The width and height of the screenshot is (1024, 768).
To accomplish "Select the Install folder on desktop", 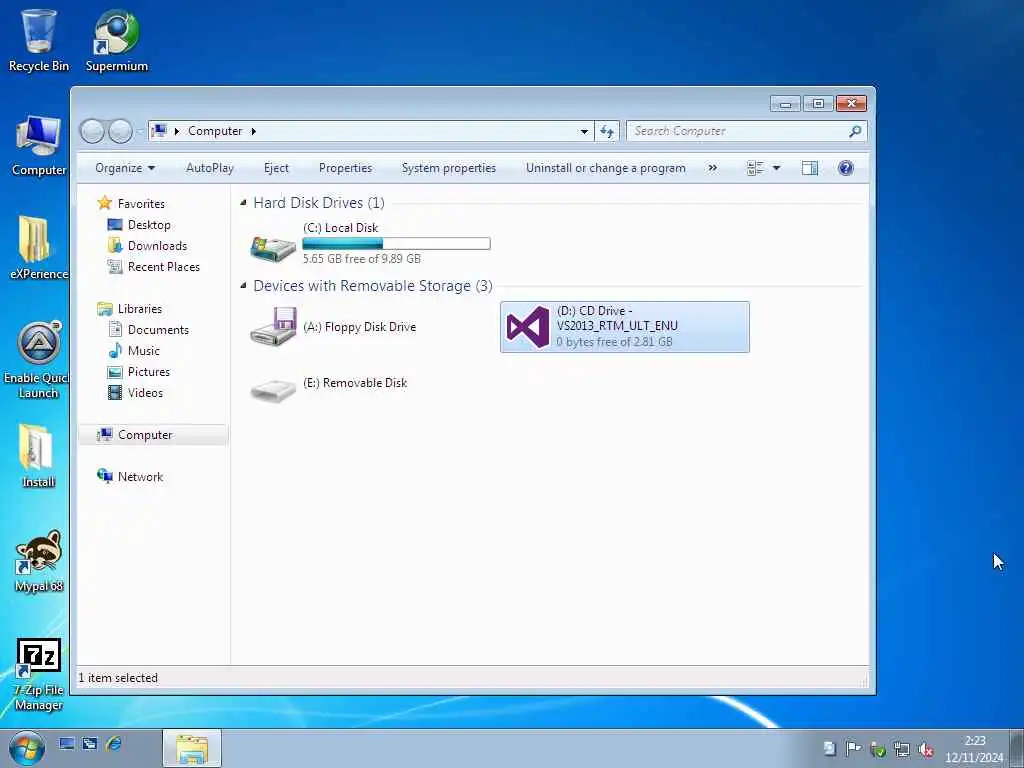I will [39, 456].
